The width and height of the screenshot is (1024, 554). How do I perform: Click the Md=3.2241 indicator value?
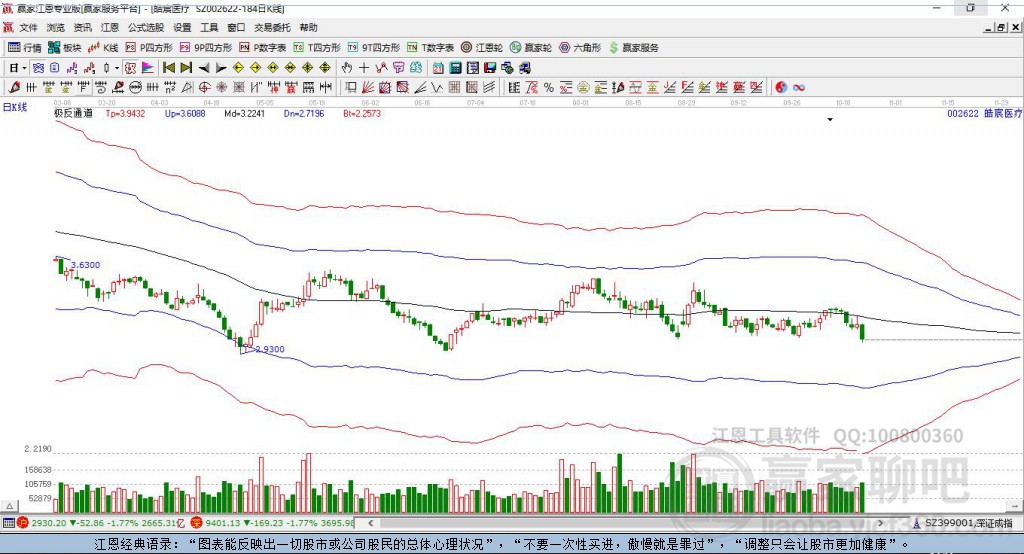[245, 114]
